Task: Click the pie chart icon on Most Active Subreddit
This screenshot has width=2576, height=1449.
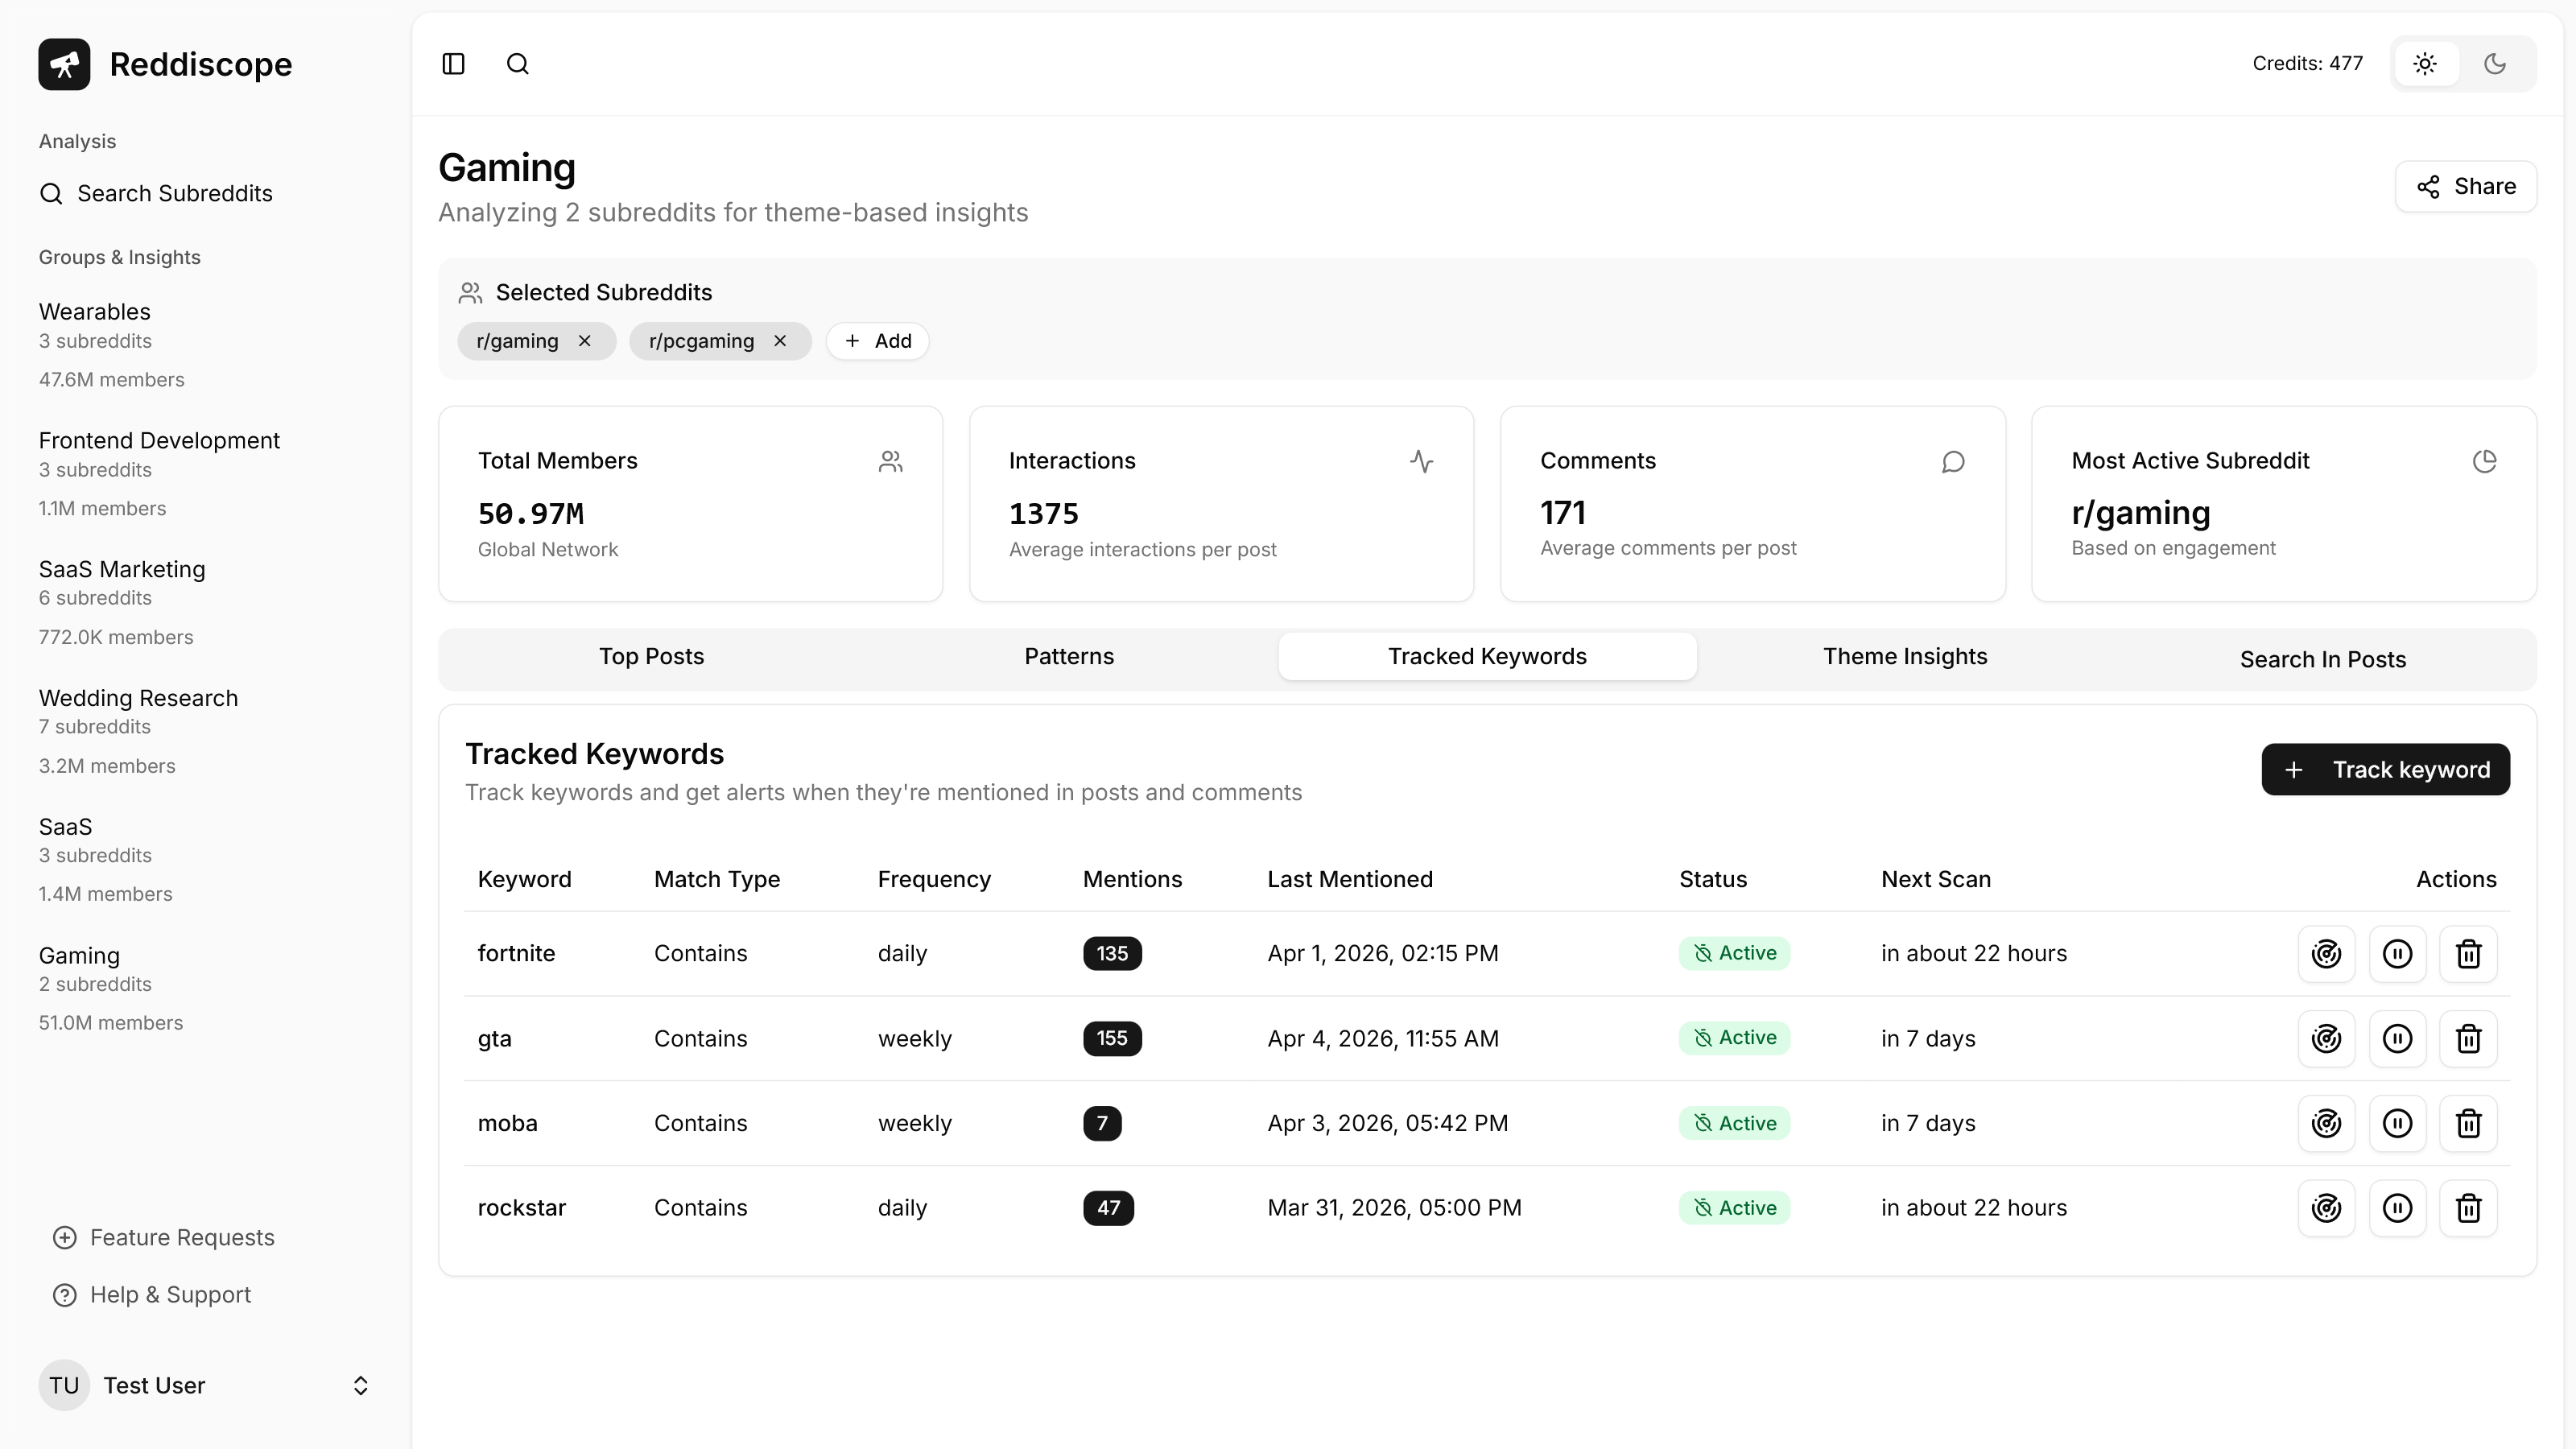Action: [2485, 461]
